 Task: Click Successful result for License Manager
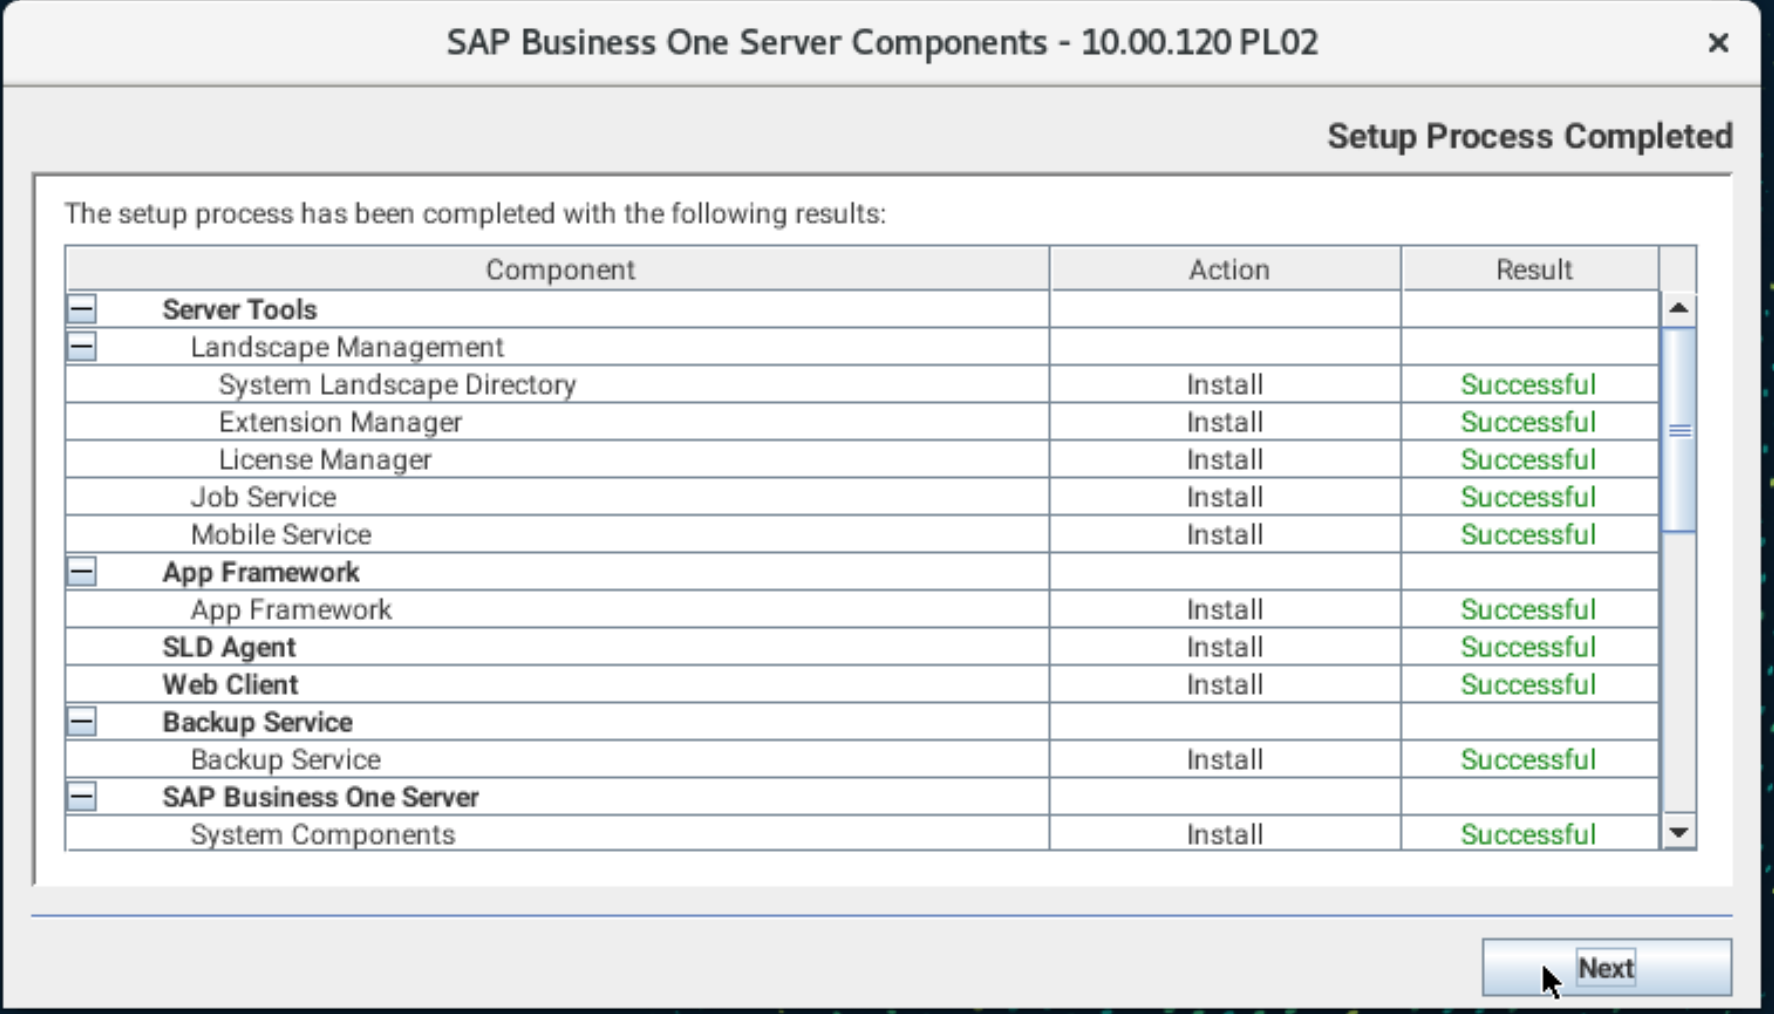click(x=1528, y=460)
